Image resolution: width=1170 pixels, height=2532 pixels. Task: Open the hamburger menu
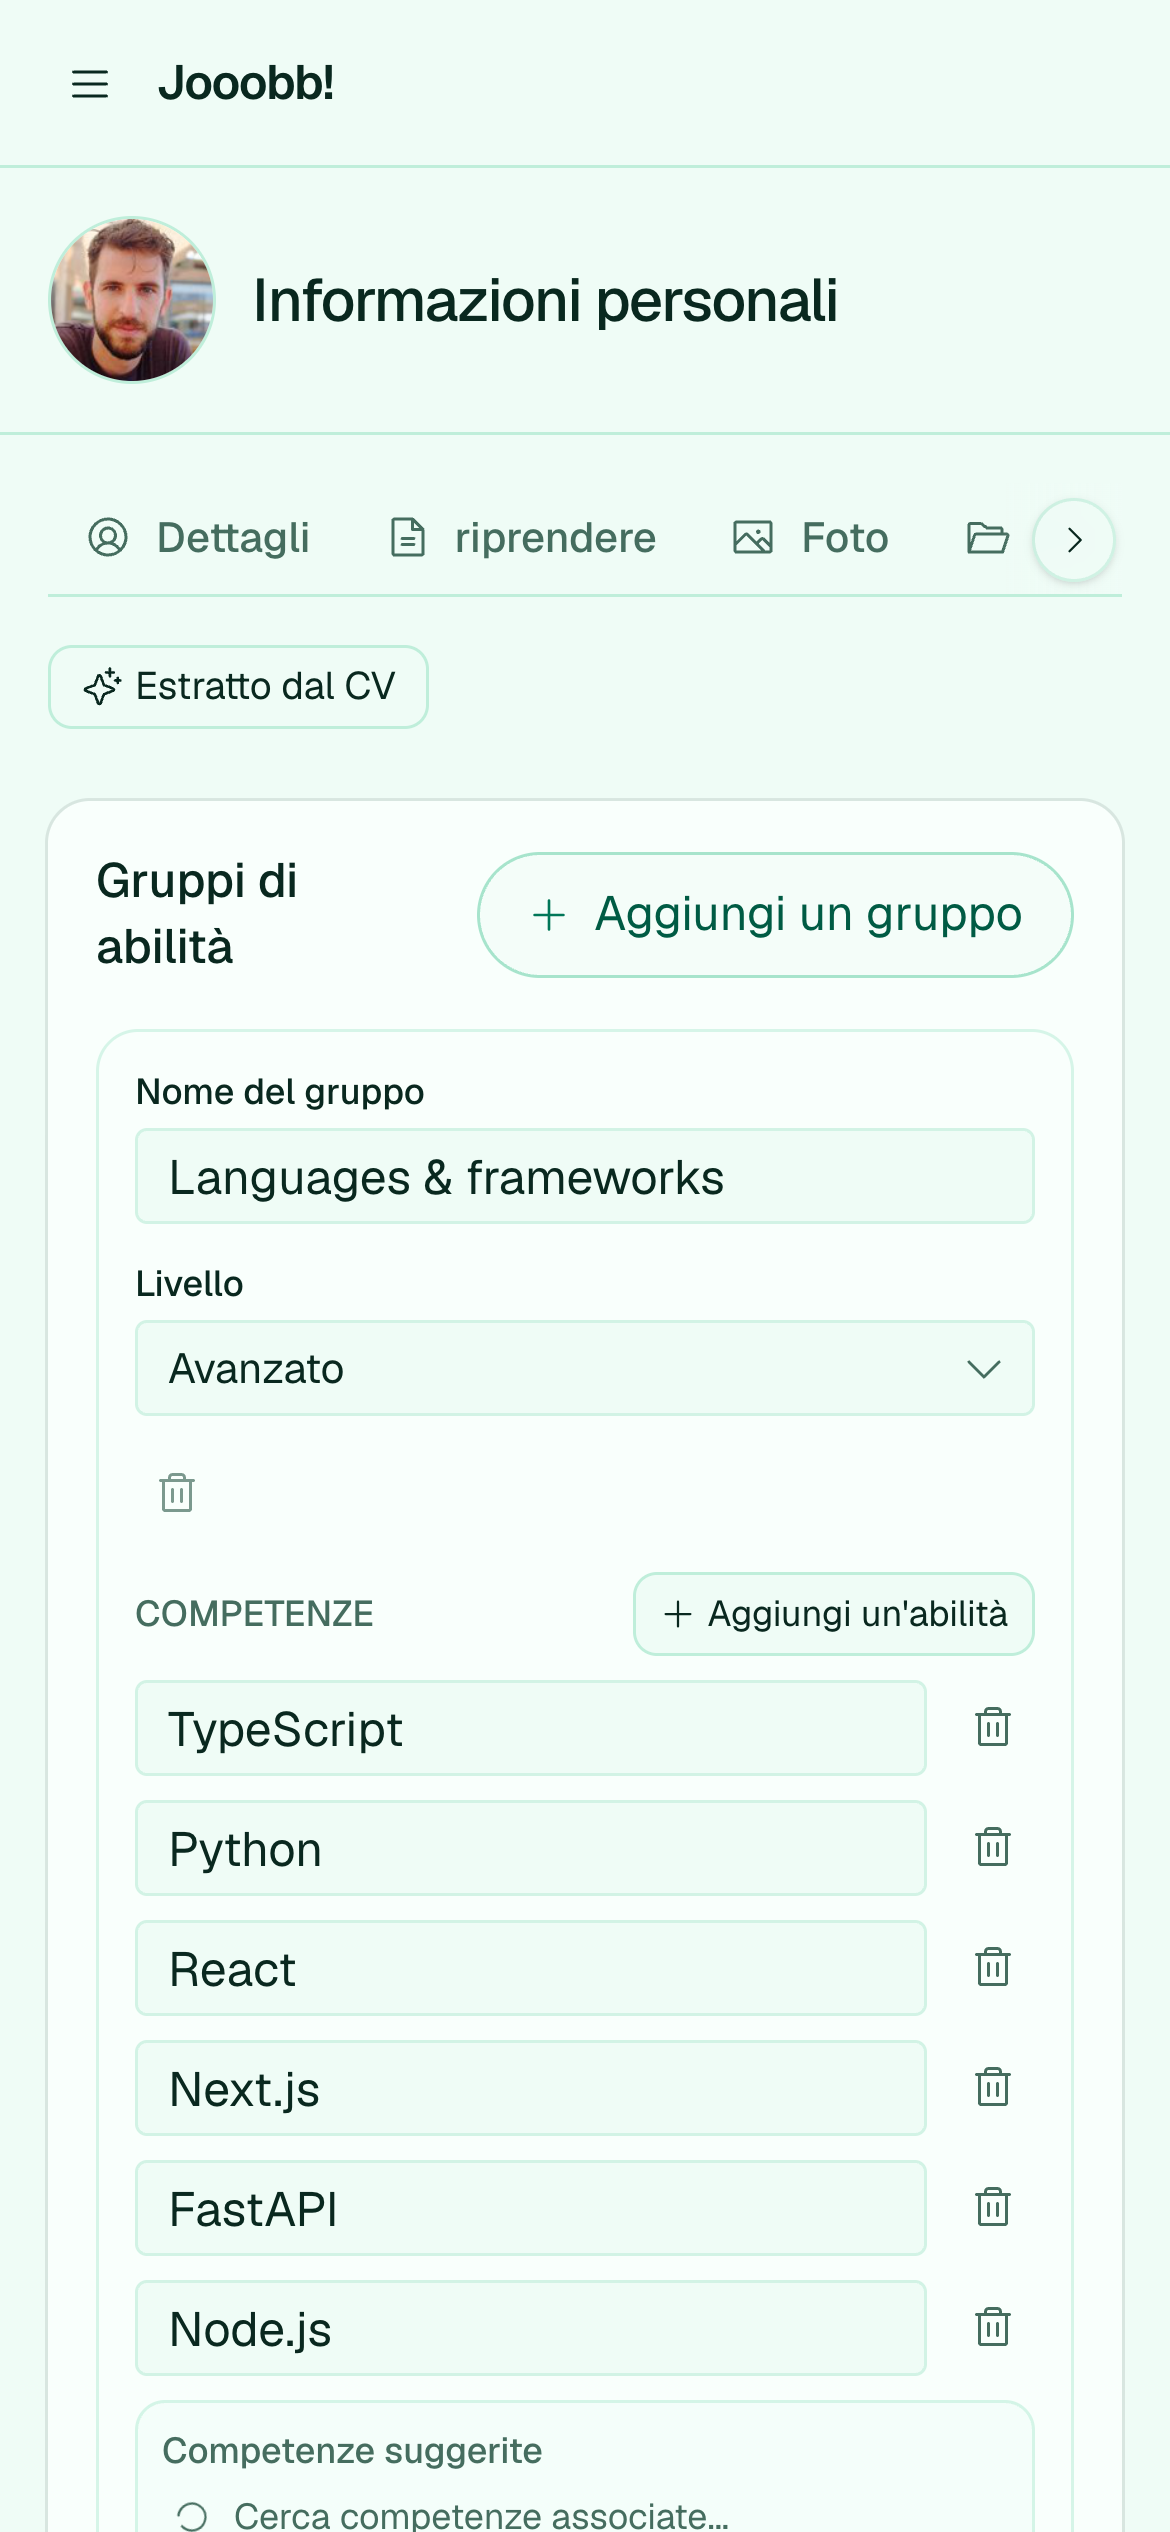[x=90, y=84]
